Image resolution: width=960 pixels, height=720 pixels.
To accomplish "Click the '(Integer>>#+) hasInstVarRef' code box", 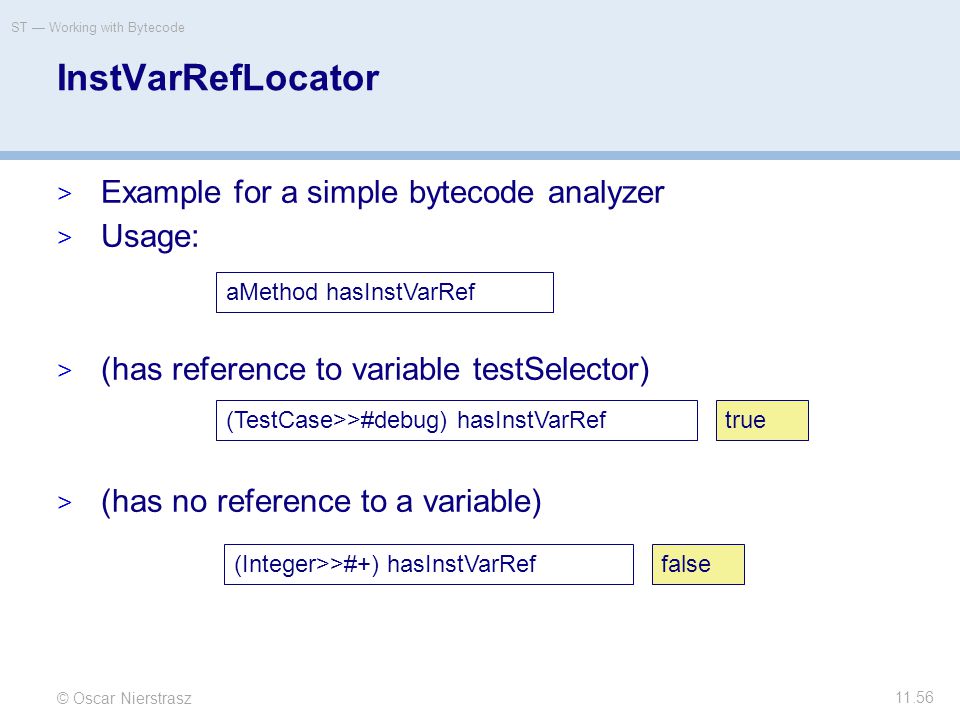I will 429,564.
